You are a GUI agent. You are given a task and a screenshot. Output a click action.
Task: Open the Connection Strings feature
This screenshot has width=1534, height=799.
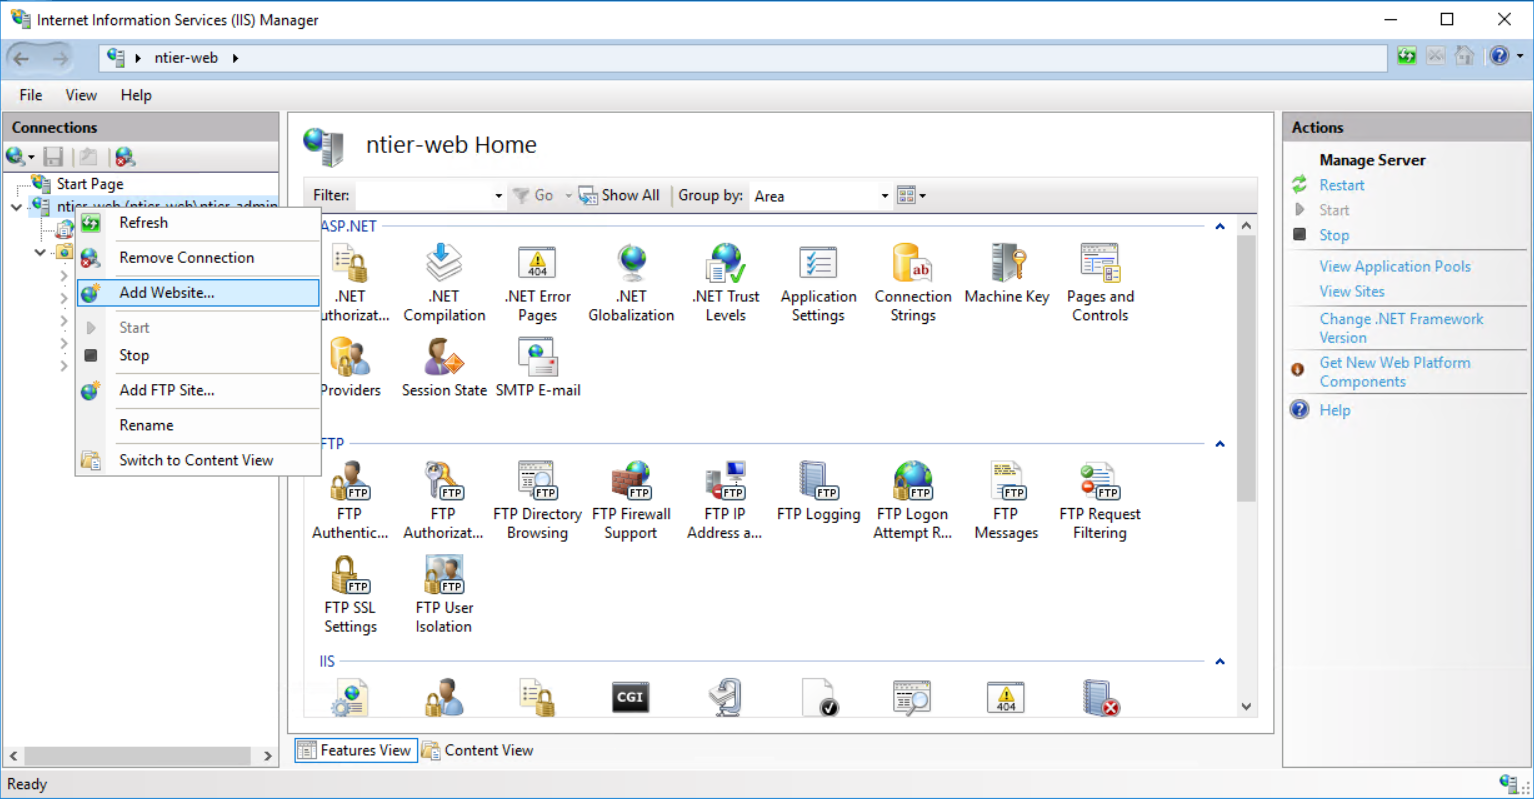click(911, 280)
